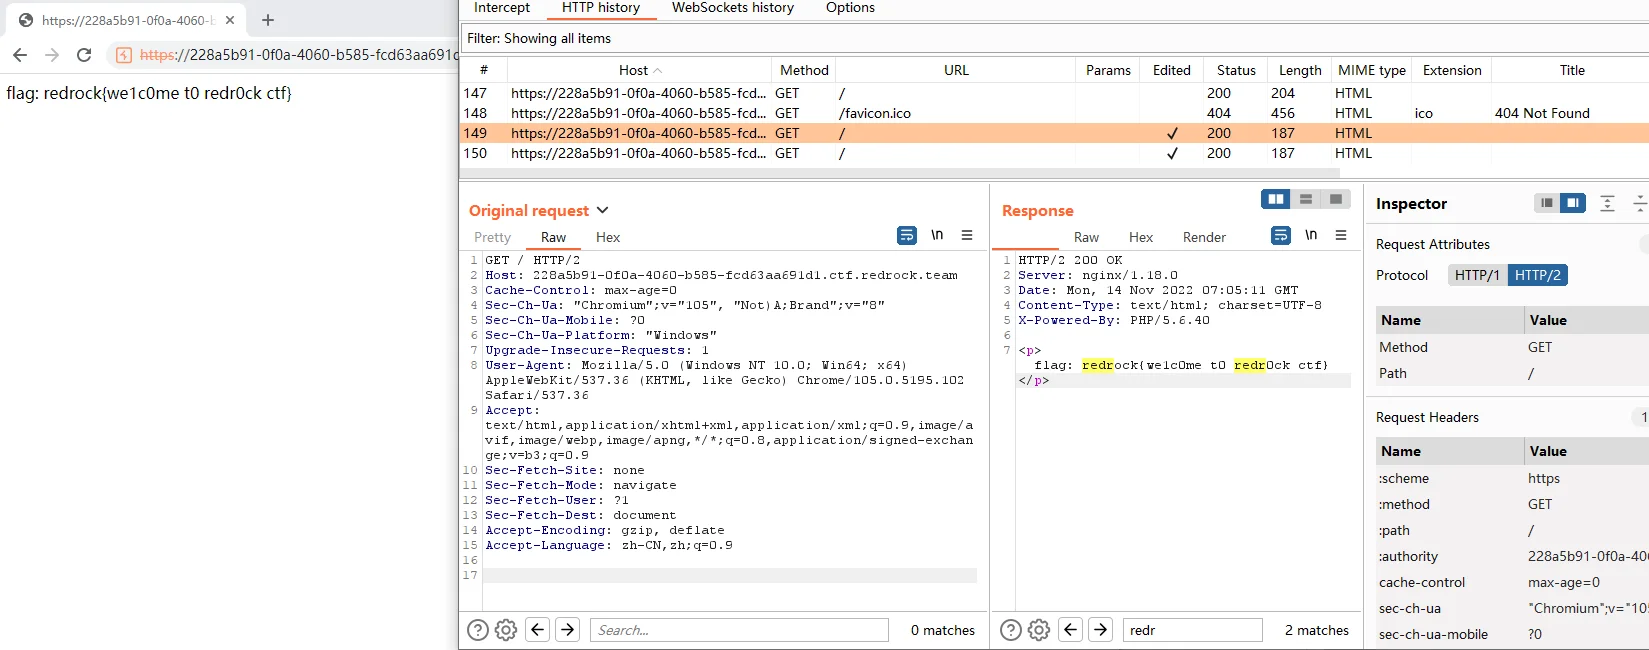Switch protocol to HTTP/1

click(x=1476, y=276)
